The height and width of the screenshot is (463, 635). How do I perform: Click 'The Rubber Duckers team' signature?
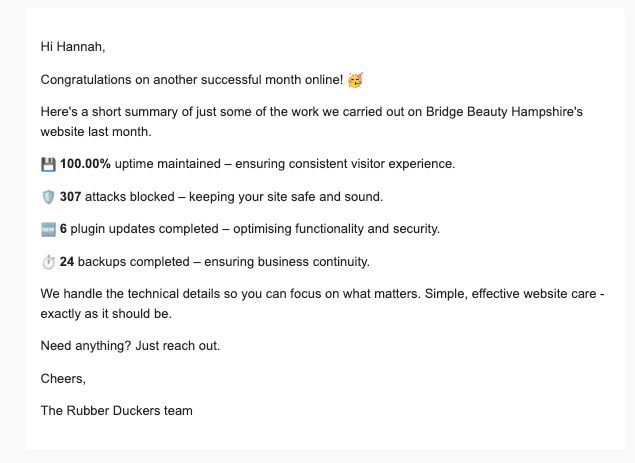tap(116, 410)
